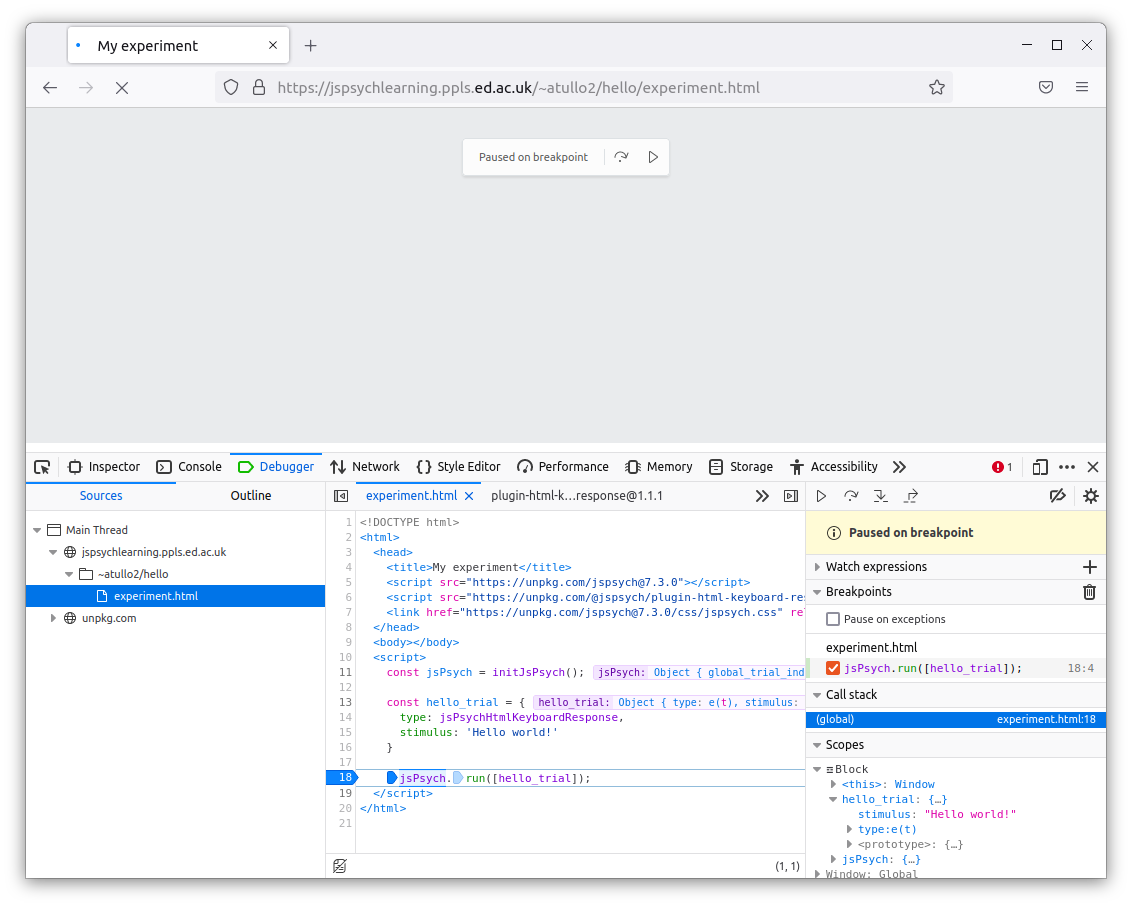Expand the unpkg.com tree node
The height and width of the screenshot is (907, 1132).
54,618
